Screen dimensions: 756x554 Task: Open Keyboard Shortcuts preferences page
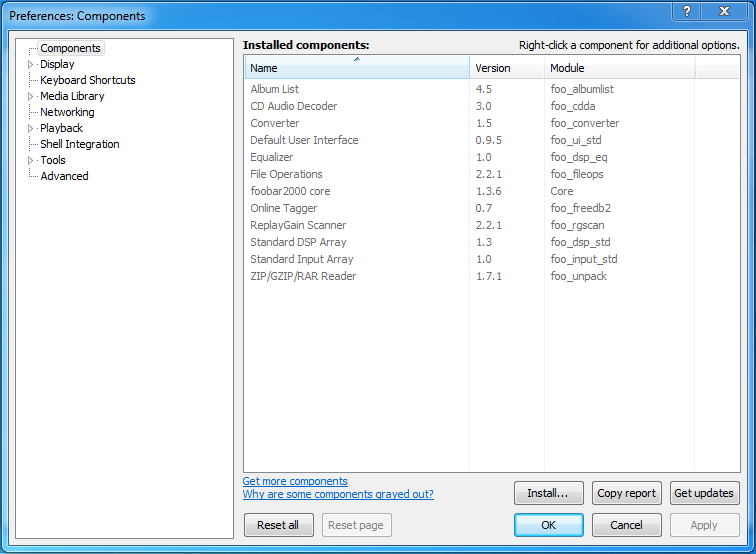[88, 80]
